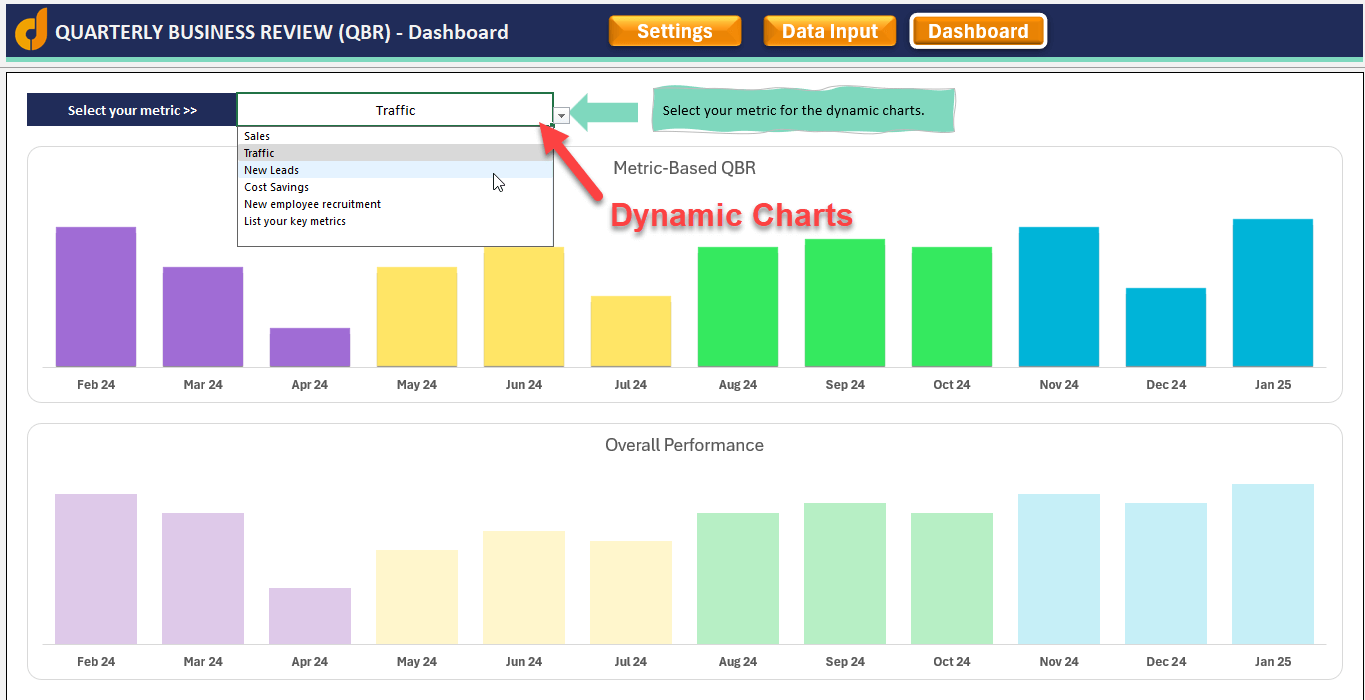Select the cyan Jan 25 bar in top chart
The height and width of the screenshot is (700, 1365).
(1272, 293)
